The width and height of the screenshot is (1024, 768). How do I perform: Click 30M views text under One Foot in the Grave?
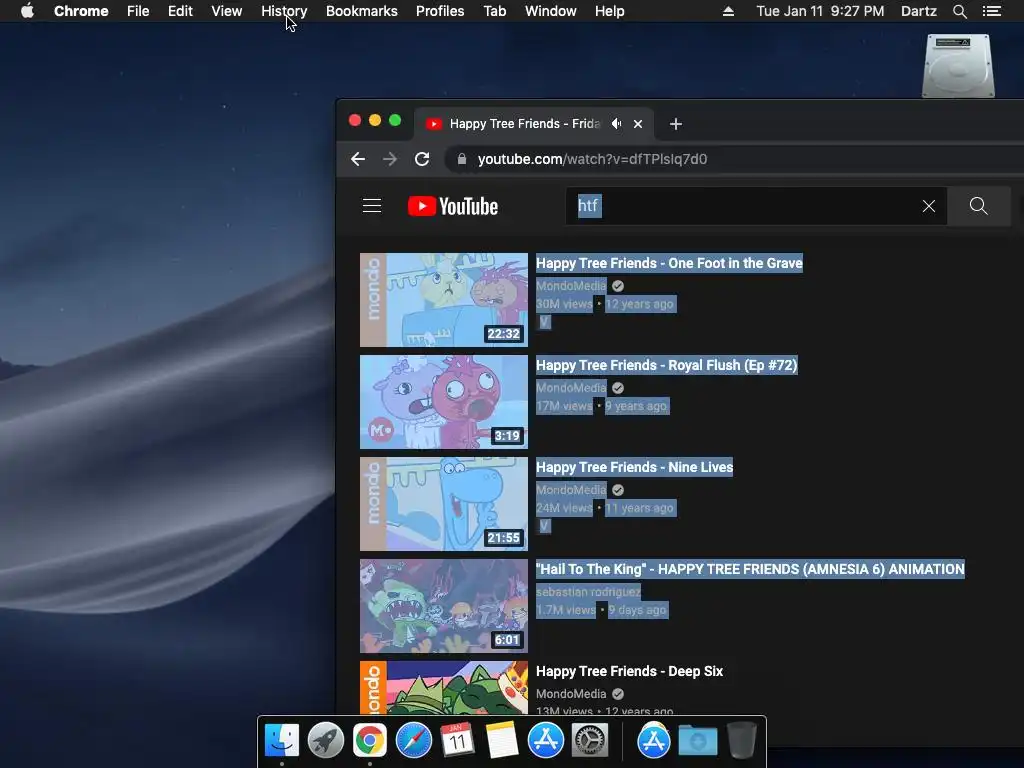tap(564, 304)
